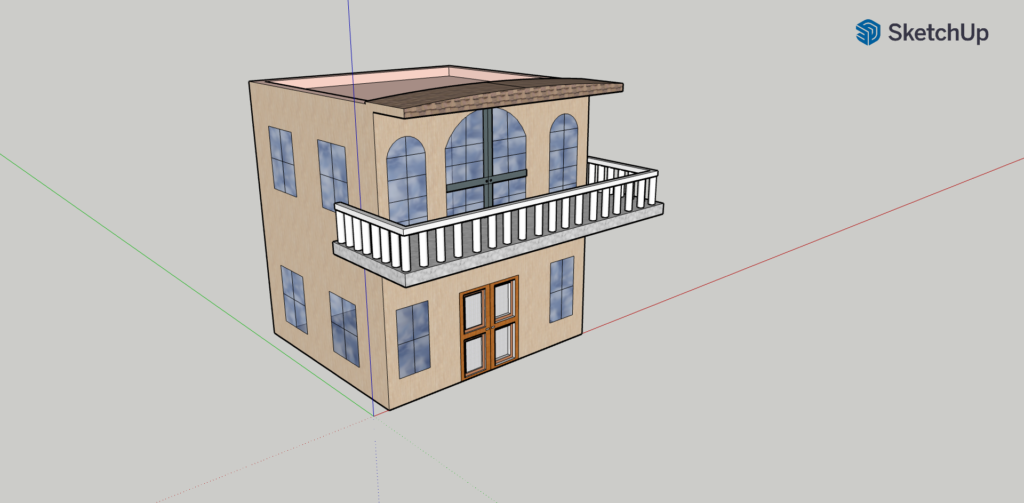Select the small arched window right of center arch

pyautogui.click(x=563, y=152)
